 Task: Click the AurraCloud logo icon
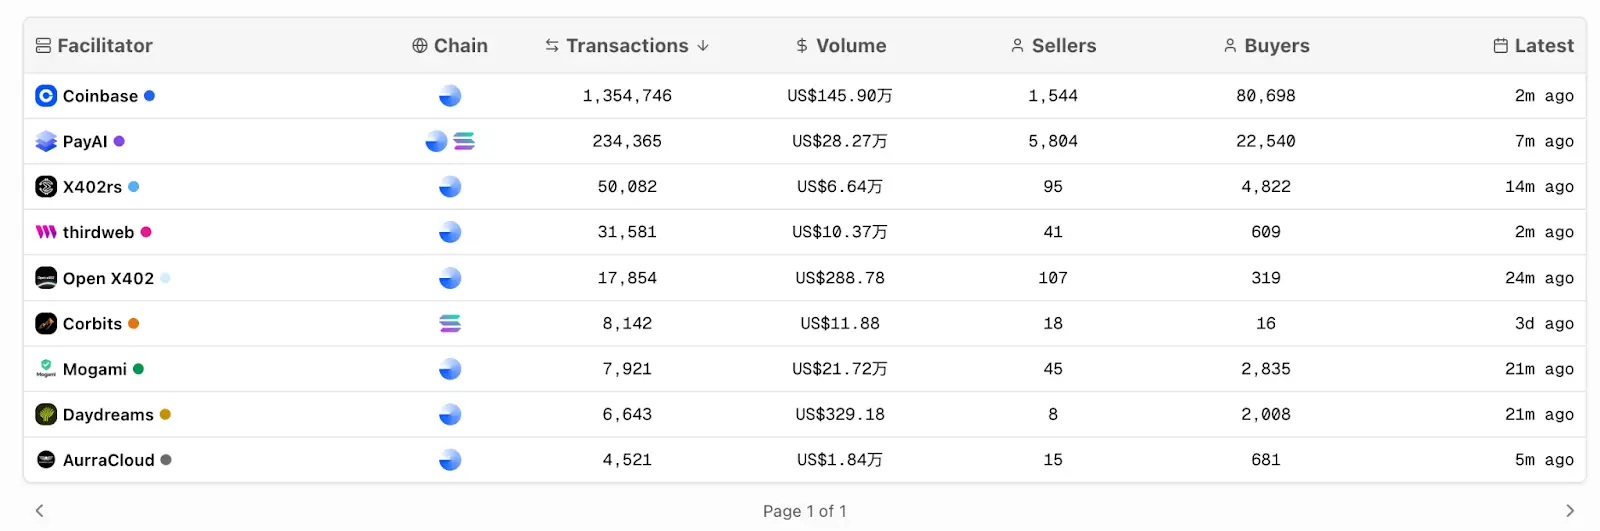[46, 460]
